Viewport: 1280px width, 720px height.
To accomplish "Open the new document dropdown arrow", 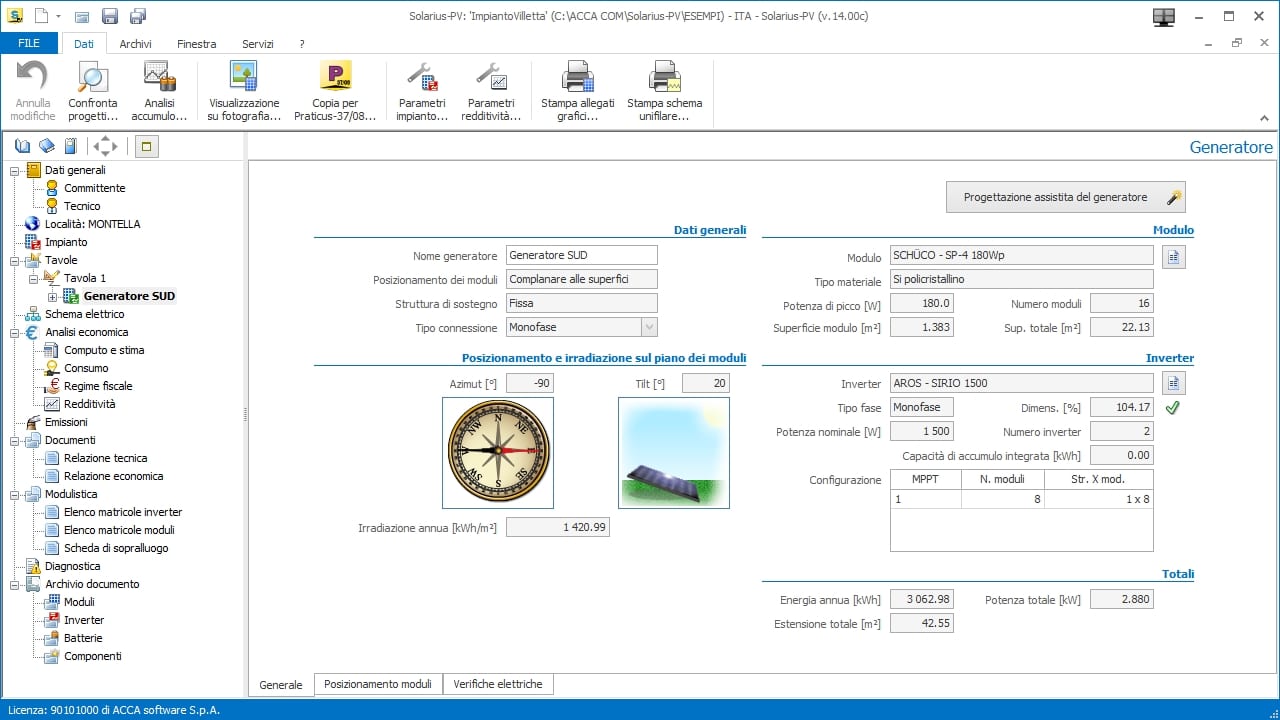I will point(59,16).
